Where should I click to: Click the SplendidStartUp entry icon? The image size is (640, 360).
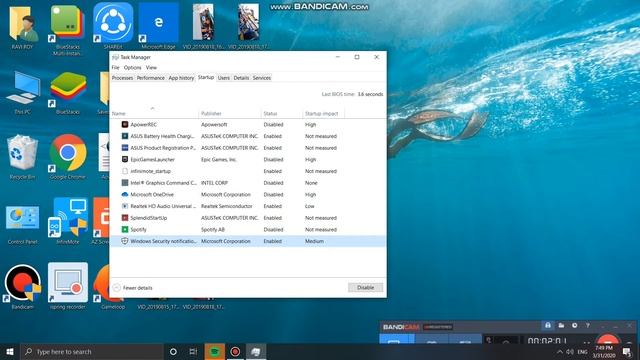[125, 218]
